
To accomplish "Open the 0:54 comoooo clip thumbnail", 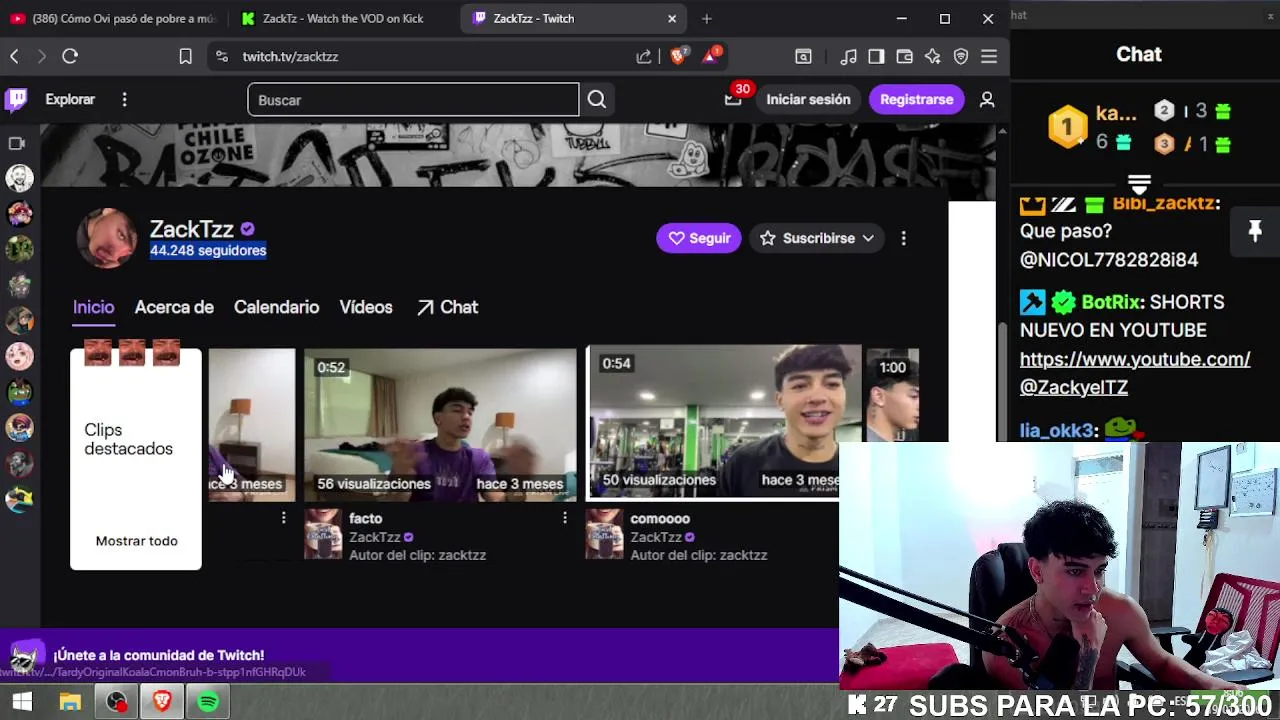I will (x=723, y=421).
